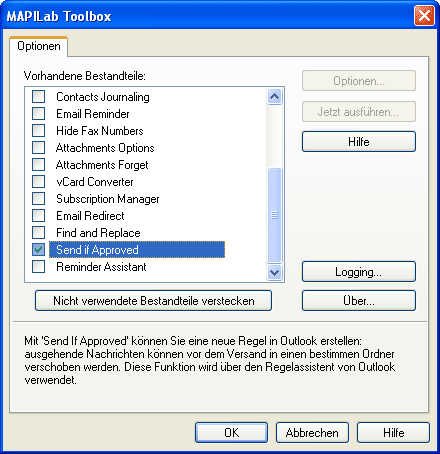The image size is (440, 454).
Task: Select Find and Replace list item
Action: pyautogui.click(x=98, y=233)
